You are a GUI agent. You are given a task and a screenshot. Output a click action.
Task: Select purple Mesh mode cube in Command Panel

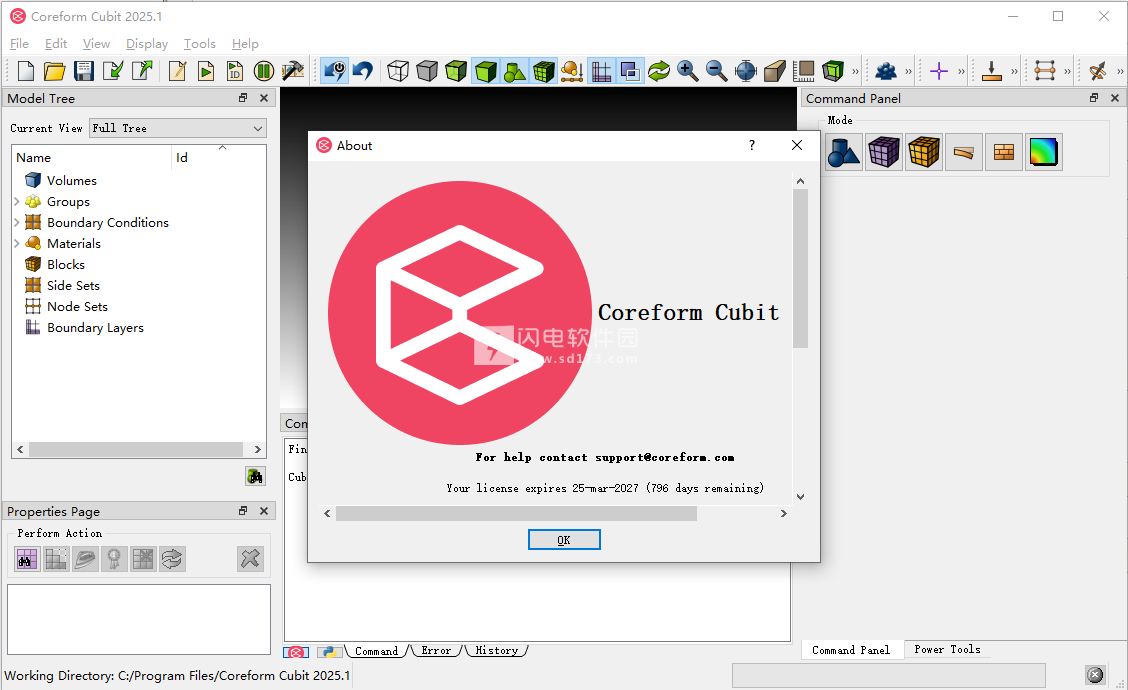tap(883, 152)
